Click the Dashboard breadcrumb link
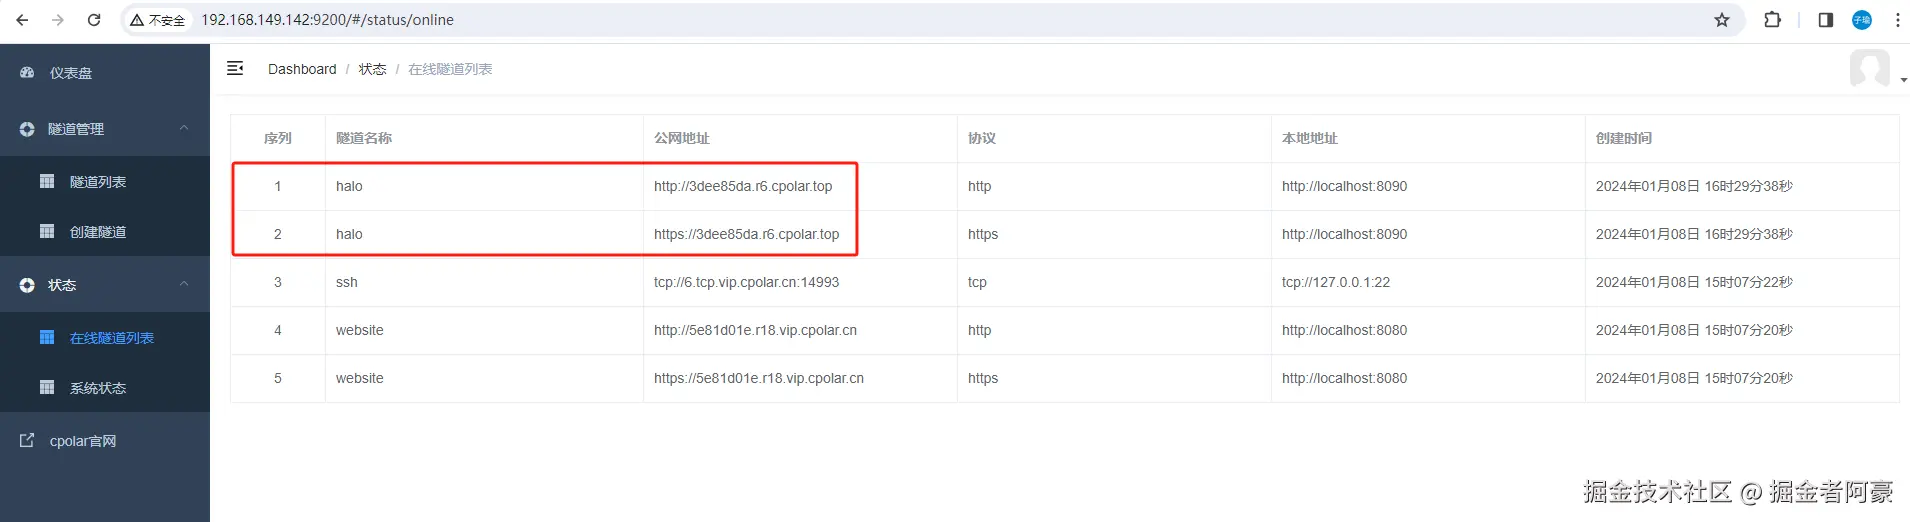This screenshot has width=1910, height=522. click(x=302, y=69)
